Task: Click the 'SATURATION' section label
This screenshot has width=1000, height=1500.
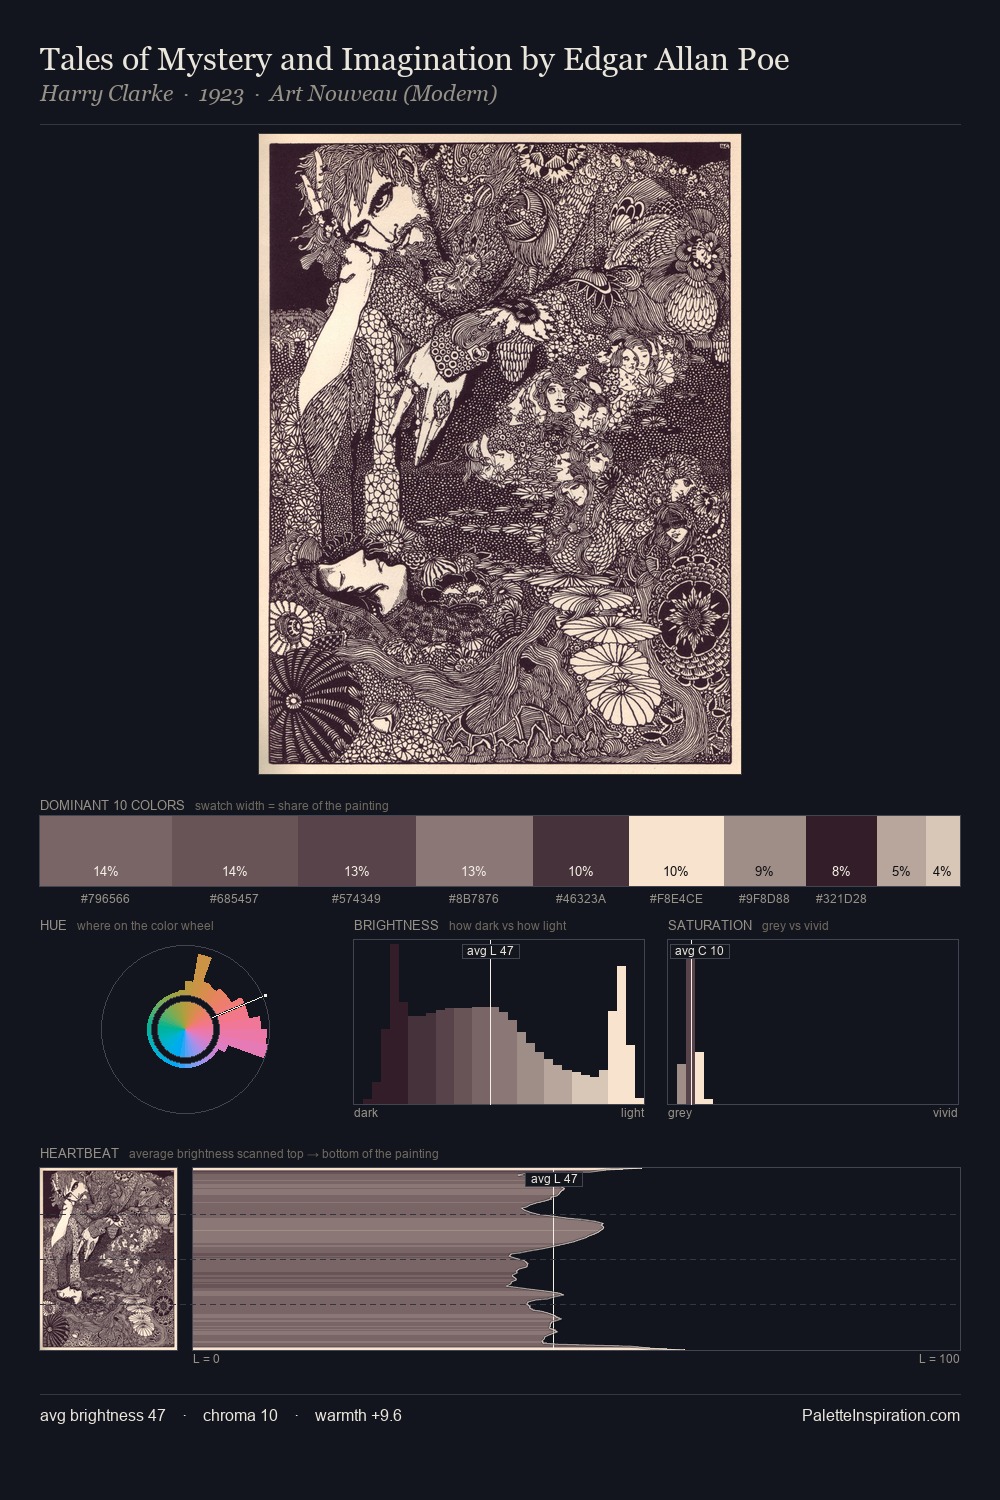Action: (x=710, y=925)
